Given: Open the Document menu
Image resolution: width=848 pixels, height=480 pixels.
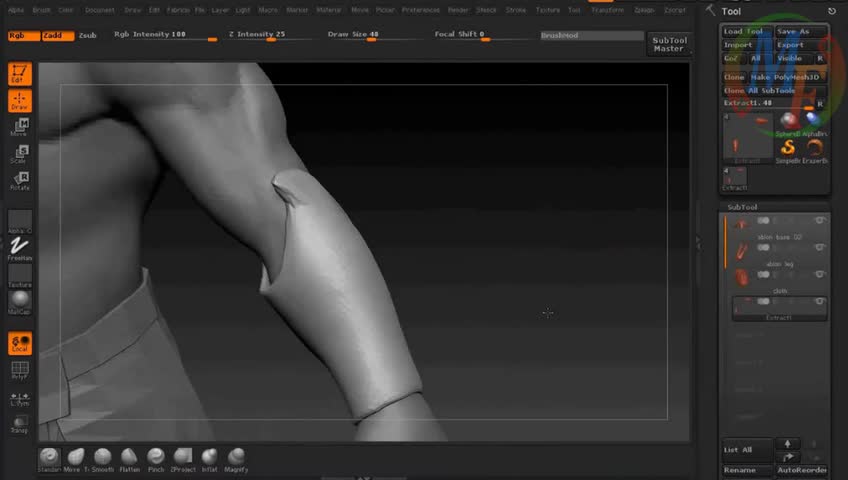Looking at the screenshot, I should (100, 10).
